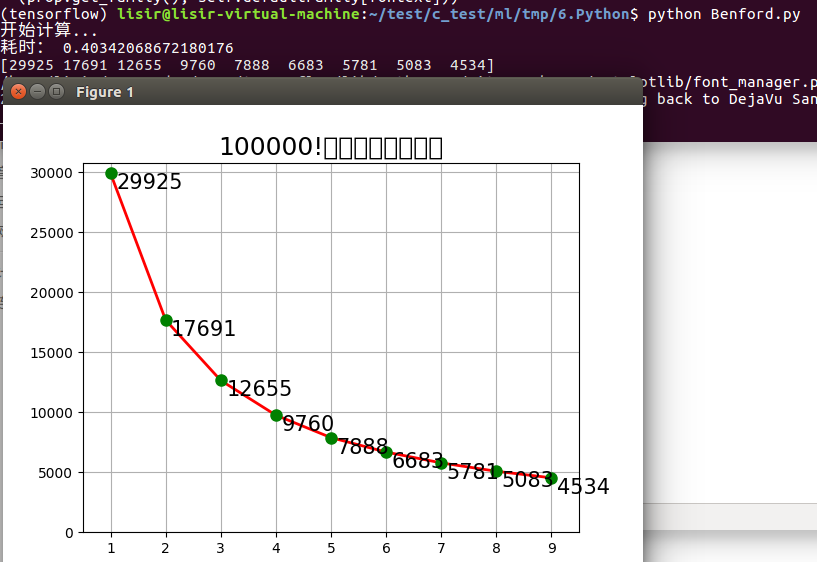Click the y-axis tick label 20000
Image resolution: width=817 pixels, height=562 pixels.
[x=52, y=293]
